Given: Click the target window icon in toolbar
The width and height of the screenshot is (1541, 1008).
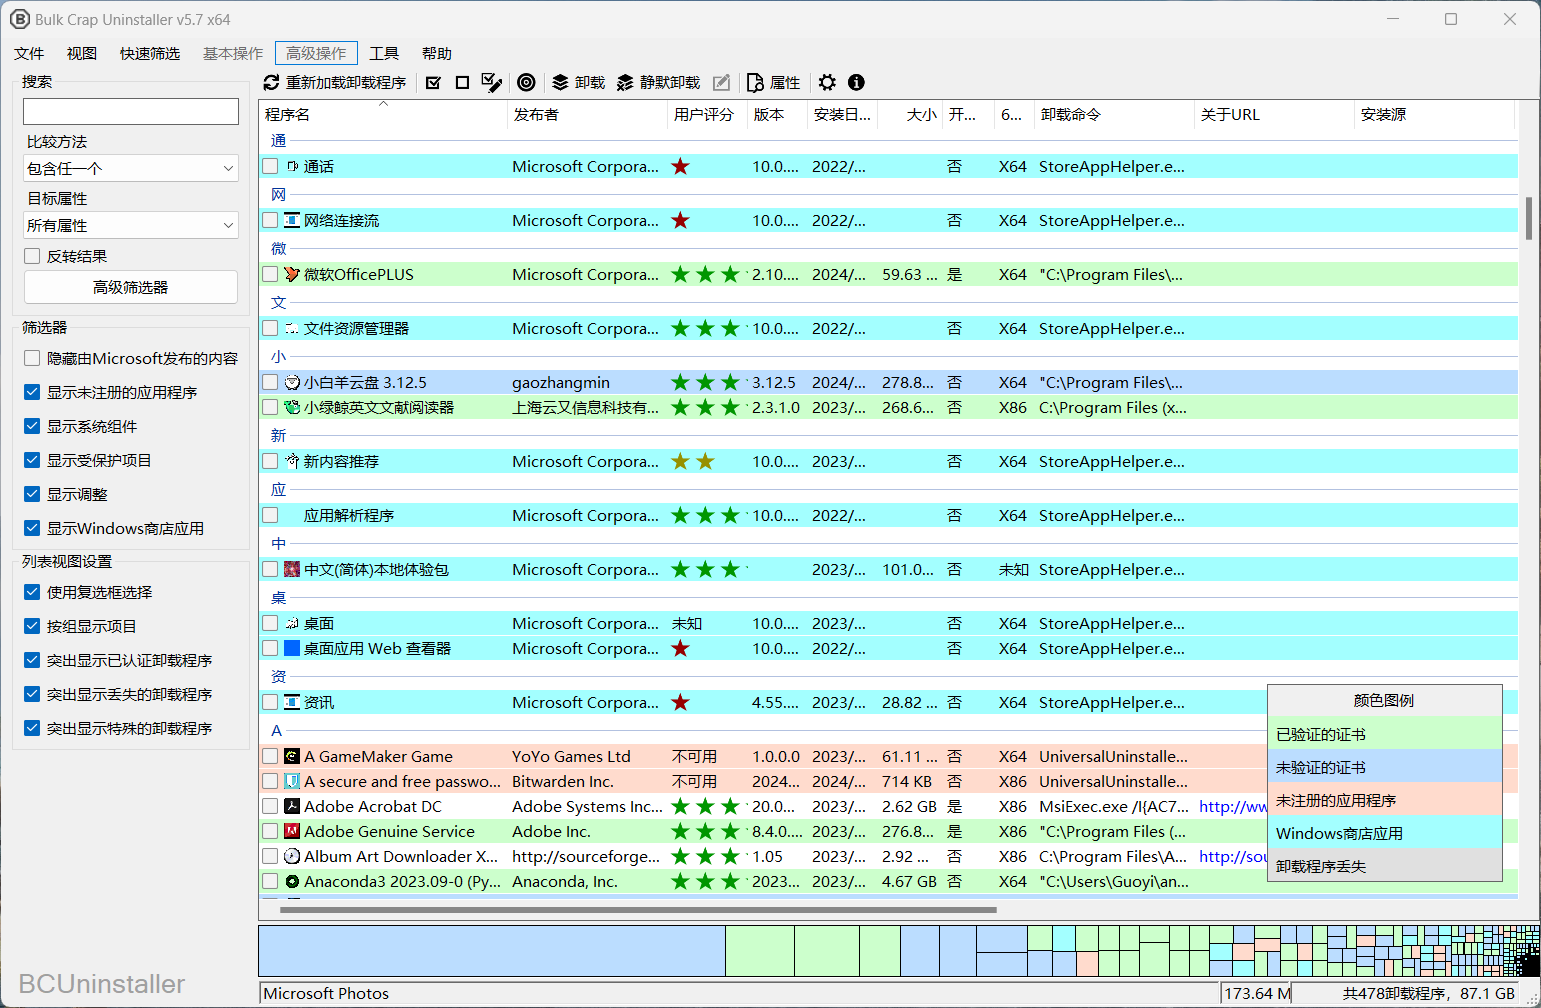Looking at the screenshot, I should click(526, 82).
